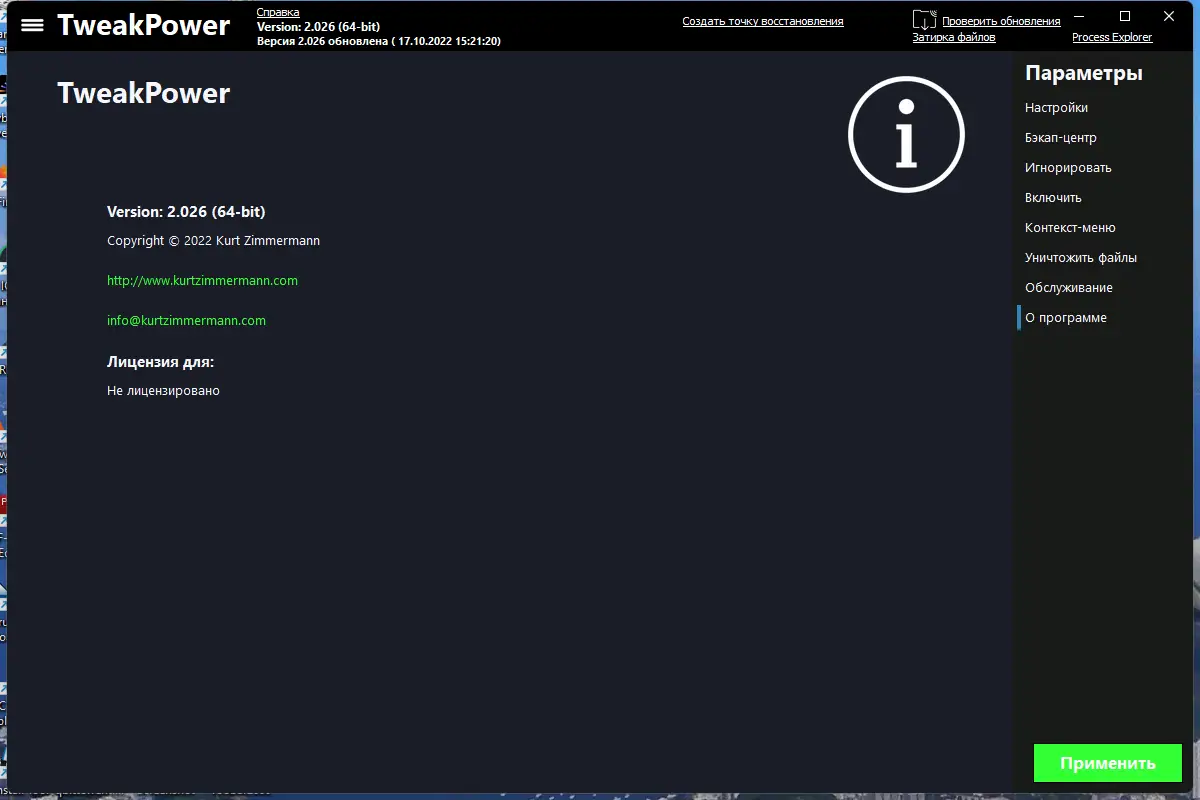
Task: Click Версия 2.026 обновлена header text
Action: pos(379,41)
